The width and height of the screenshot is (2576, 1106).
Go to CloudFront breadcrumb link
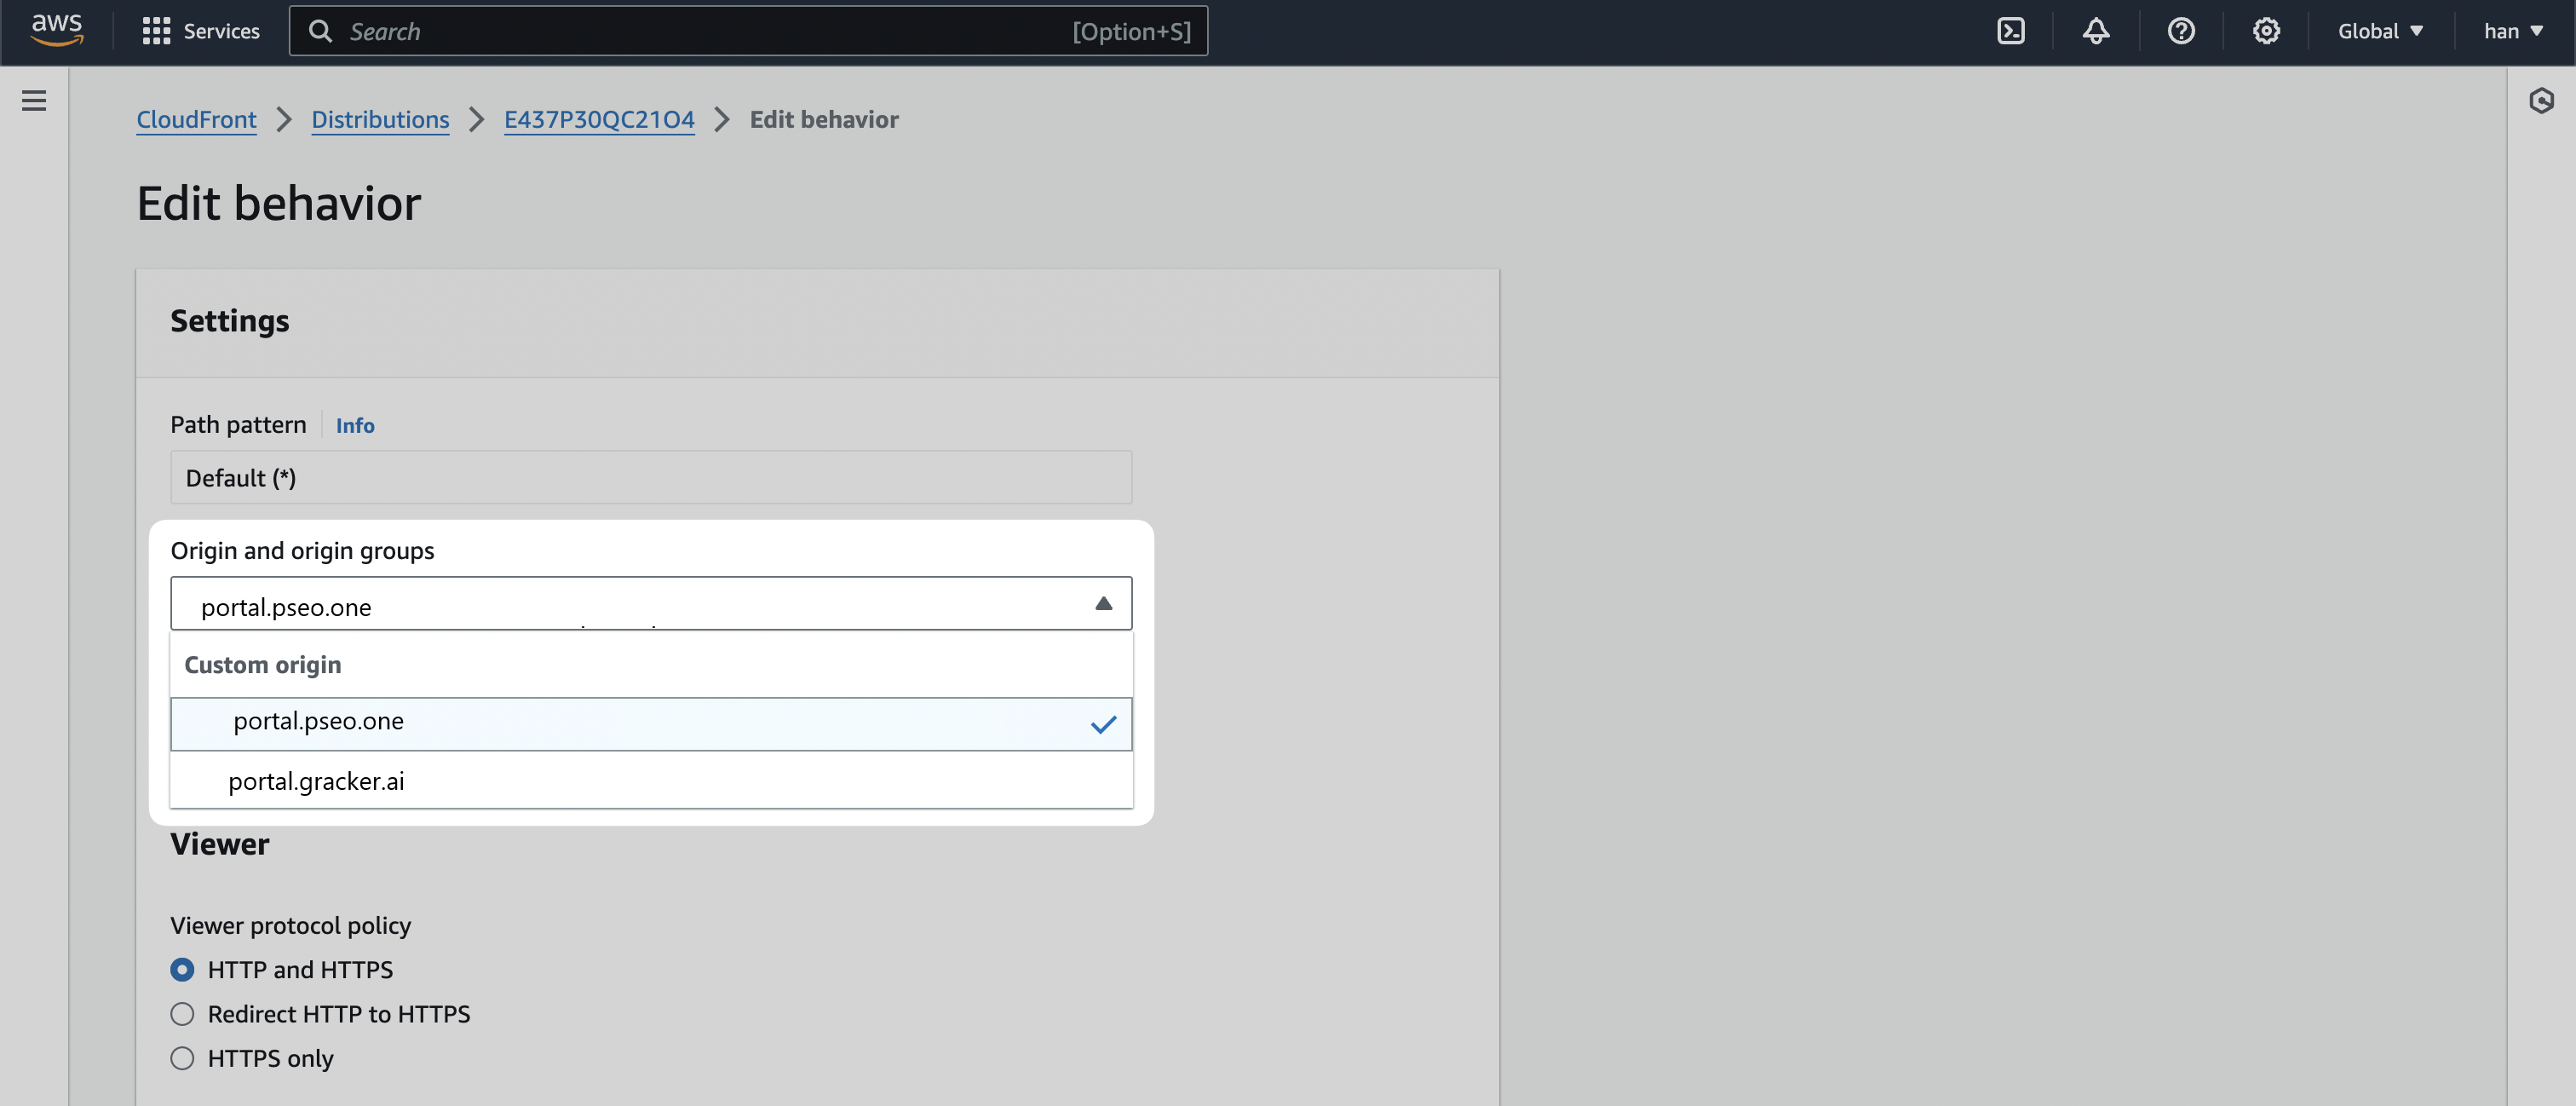pyautogui.click(x=196, y=119)
